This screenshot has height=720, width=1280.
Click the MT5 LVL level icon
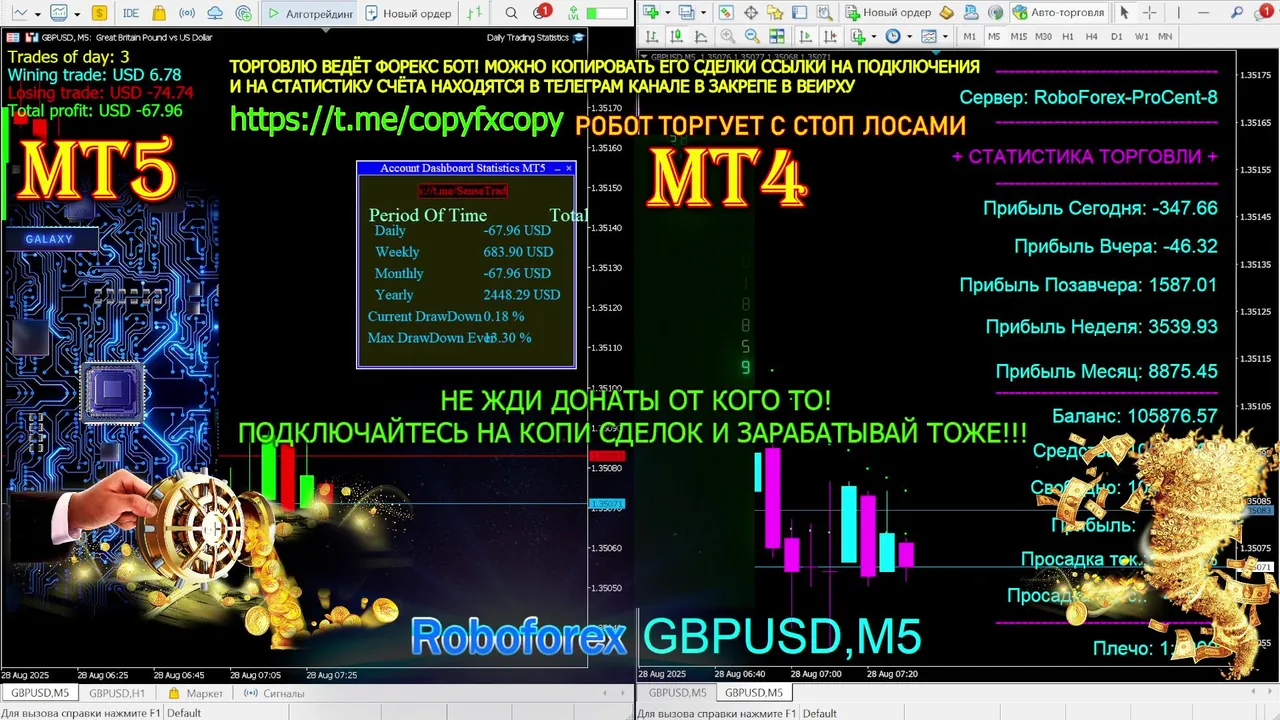tap(573, 13)
